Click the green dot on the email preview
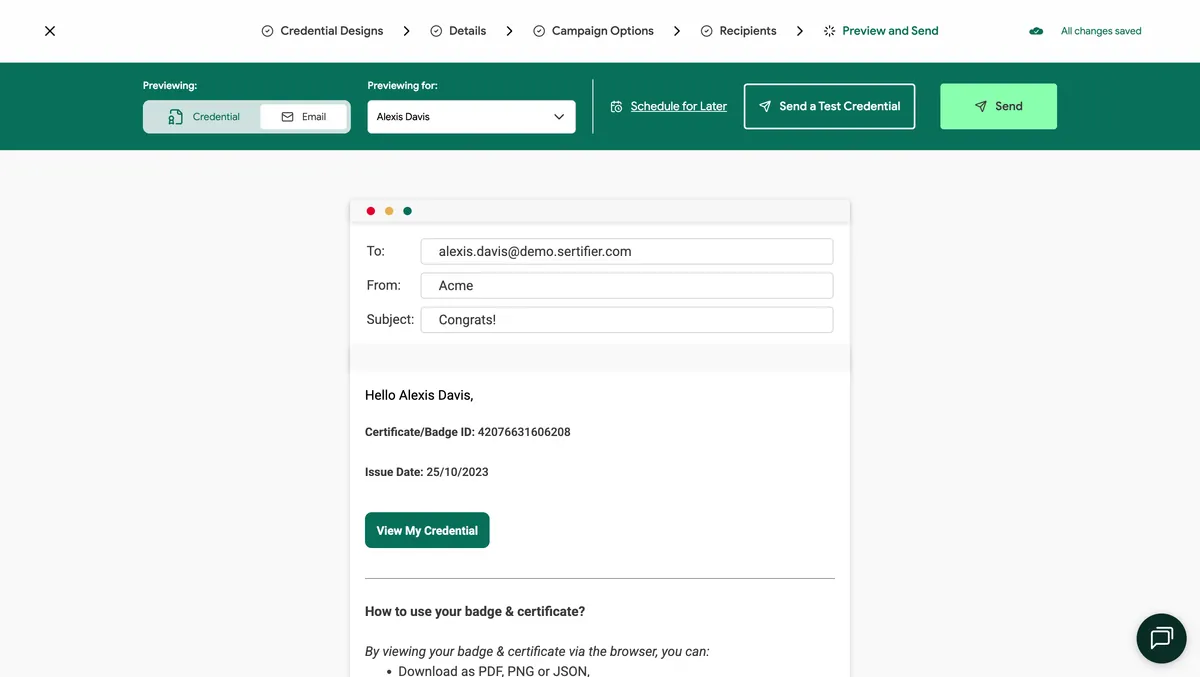The image size is (1200, 677). pos(407,211)
